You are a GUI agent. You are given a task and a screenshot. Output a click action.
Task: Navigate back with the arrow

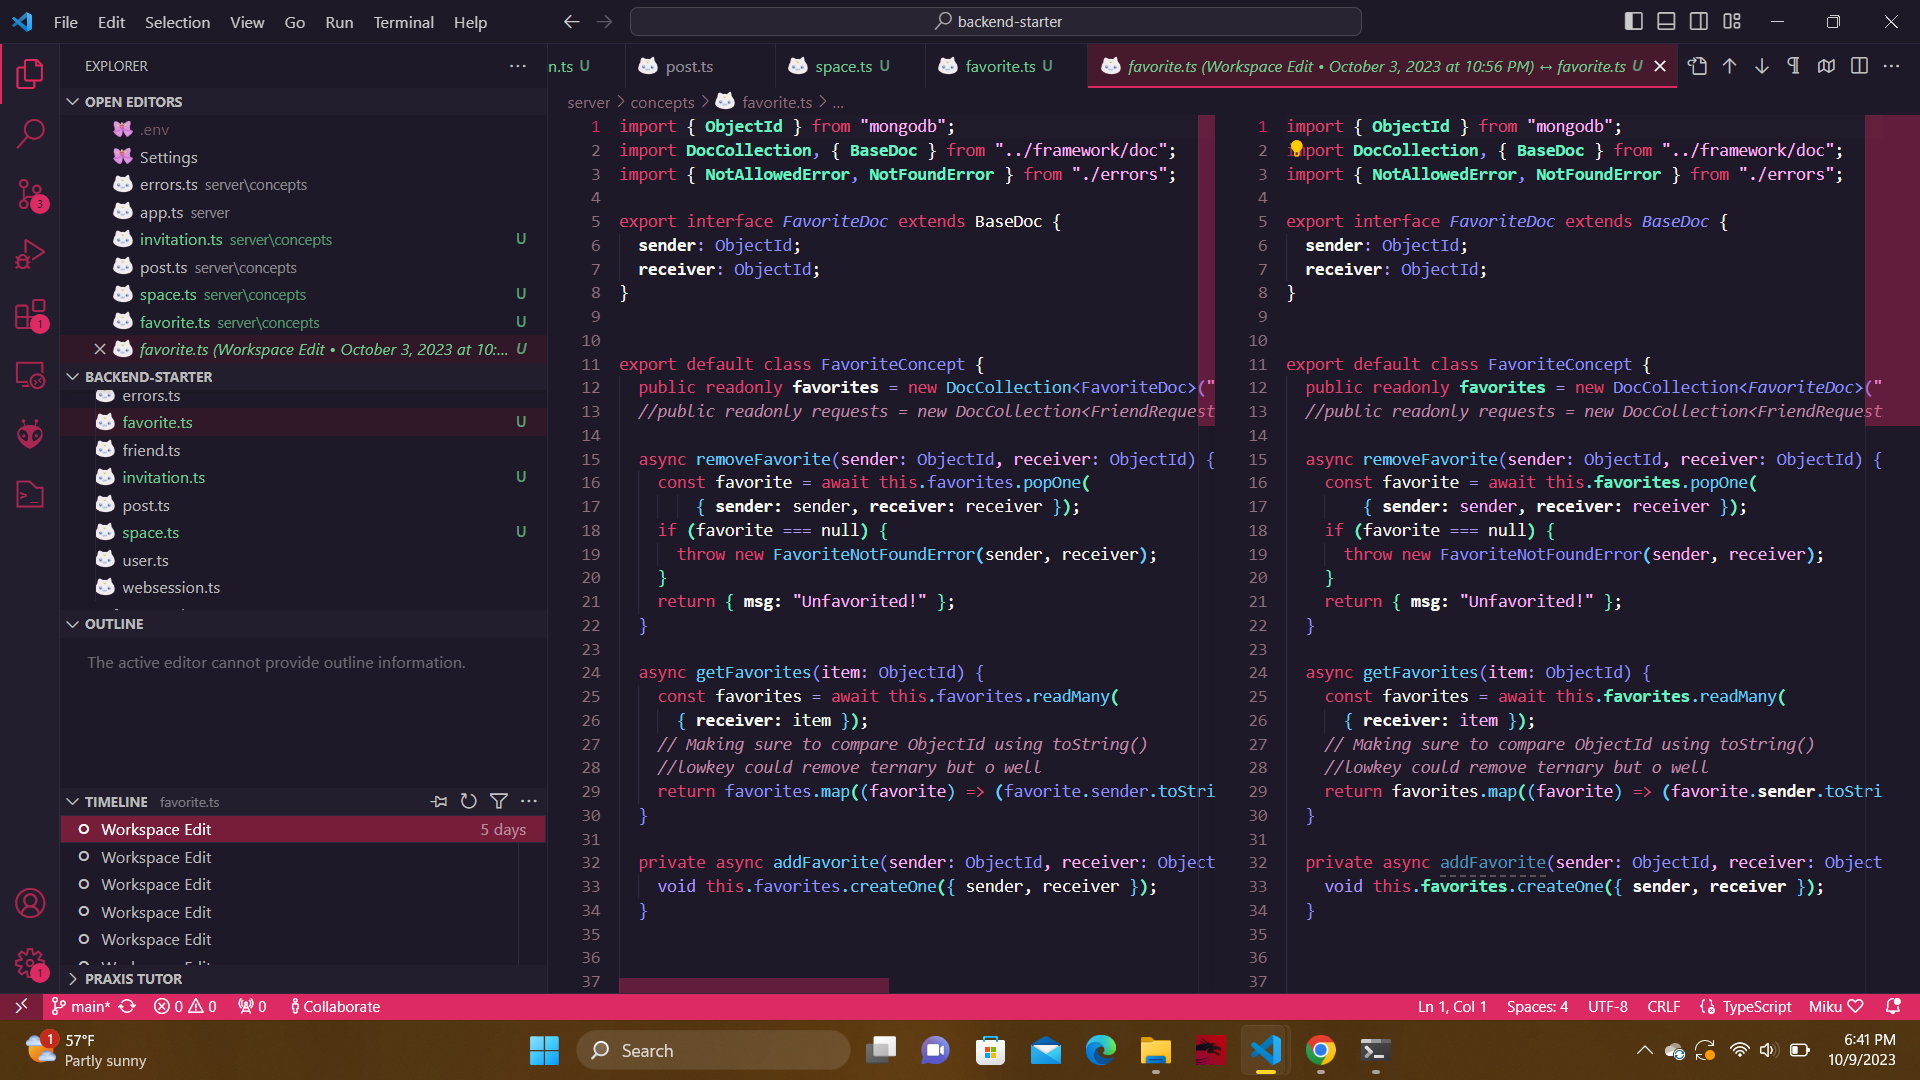[x=571, y=21]
